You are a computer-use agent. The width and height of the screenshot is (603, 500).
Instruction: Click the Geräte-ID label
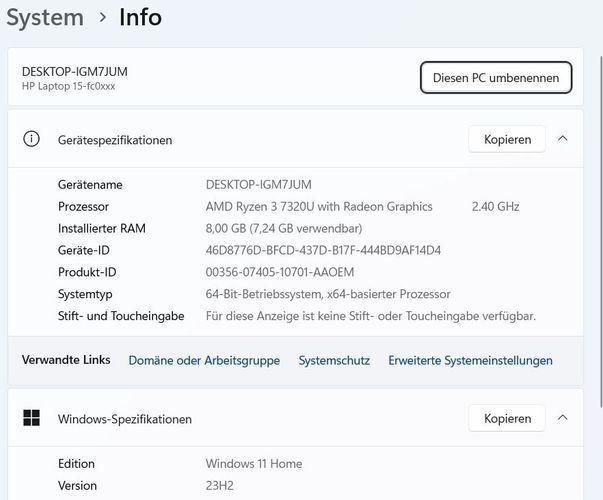pyautogui.click(x=84, y=251)
